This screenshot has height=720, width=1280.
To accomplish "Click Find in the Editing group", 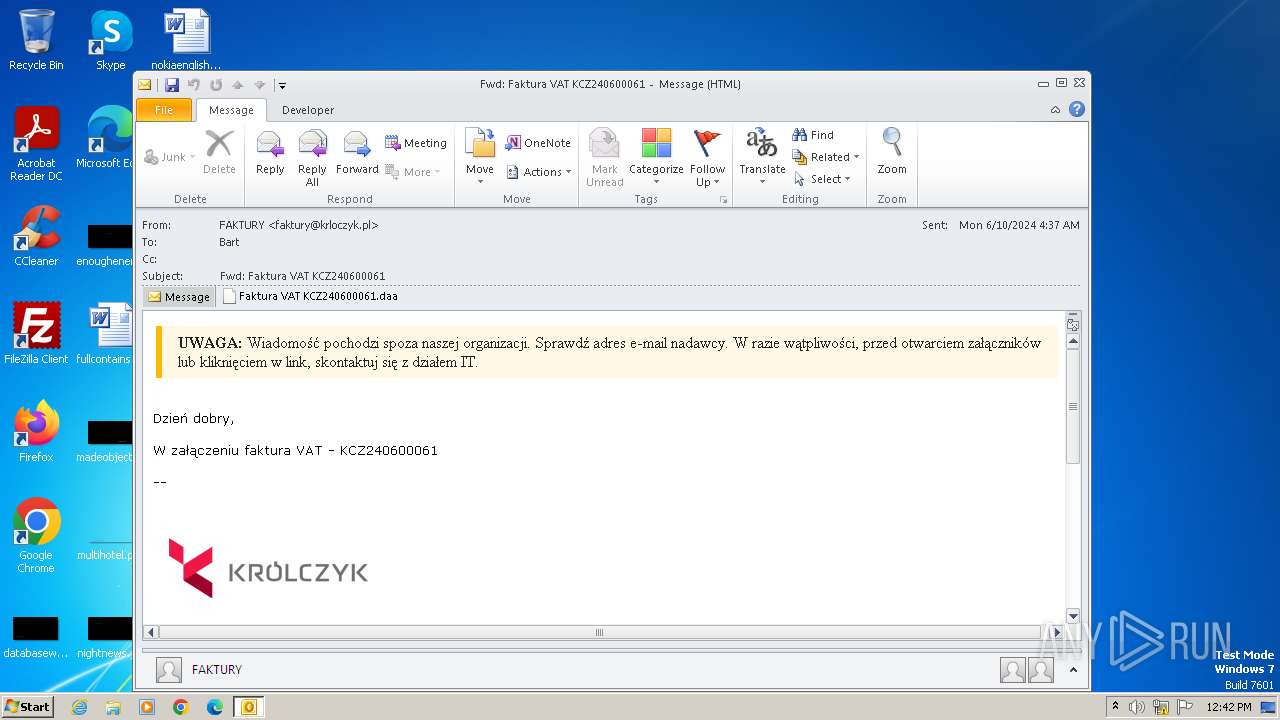I will (813, 135).
